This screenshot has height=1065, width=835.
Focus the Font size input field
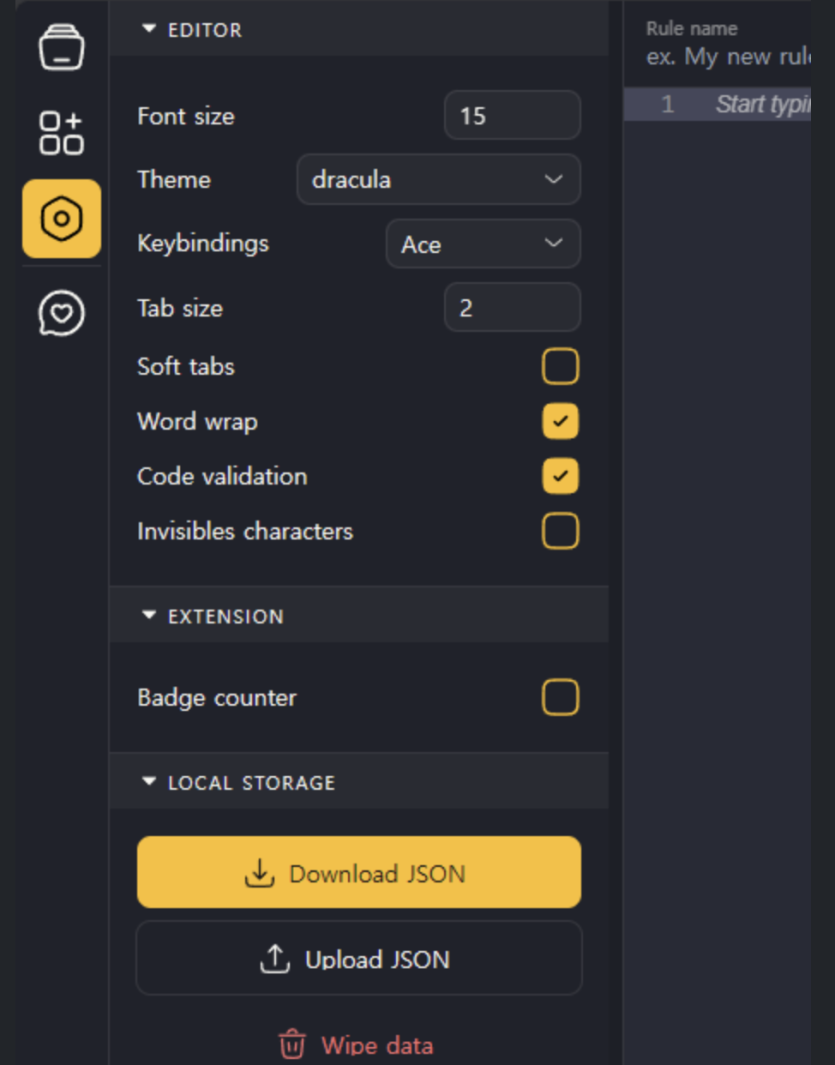(512, 115)
